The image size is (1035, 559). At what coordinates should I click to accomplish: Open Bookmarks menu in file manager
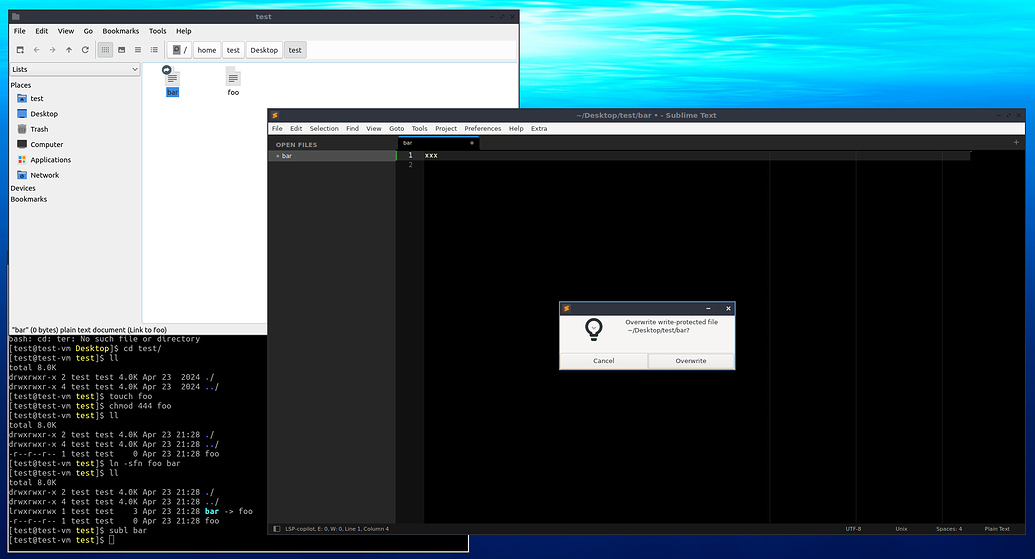pos(121,31)
